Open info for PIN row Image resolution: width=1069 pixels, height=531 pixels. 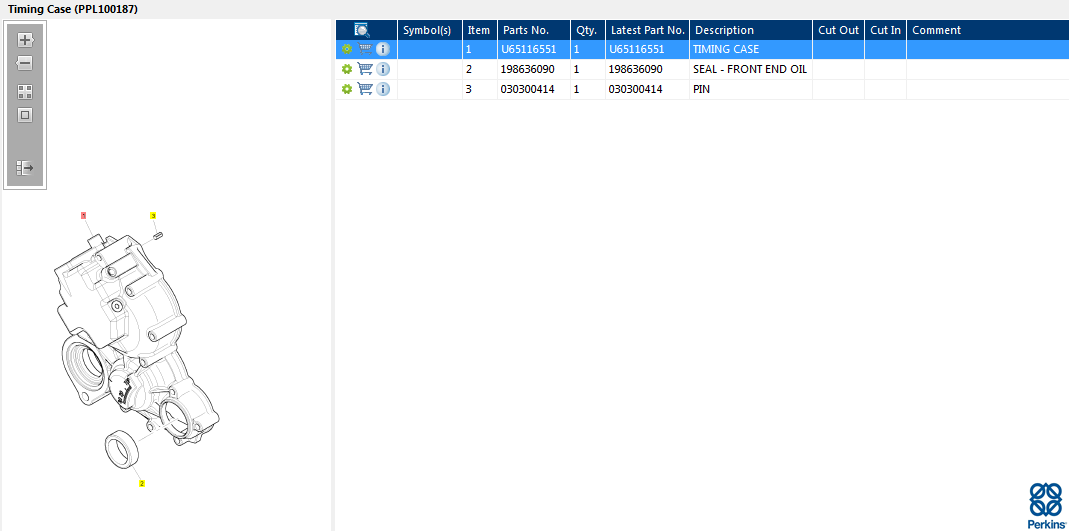click(383, 89)
